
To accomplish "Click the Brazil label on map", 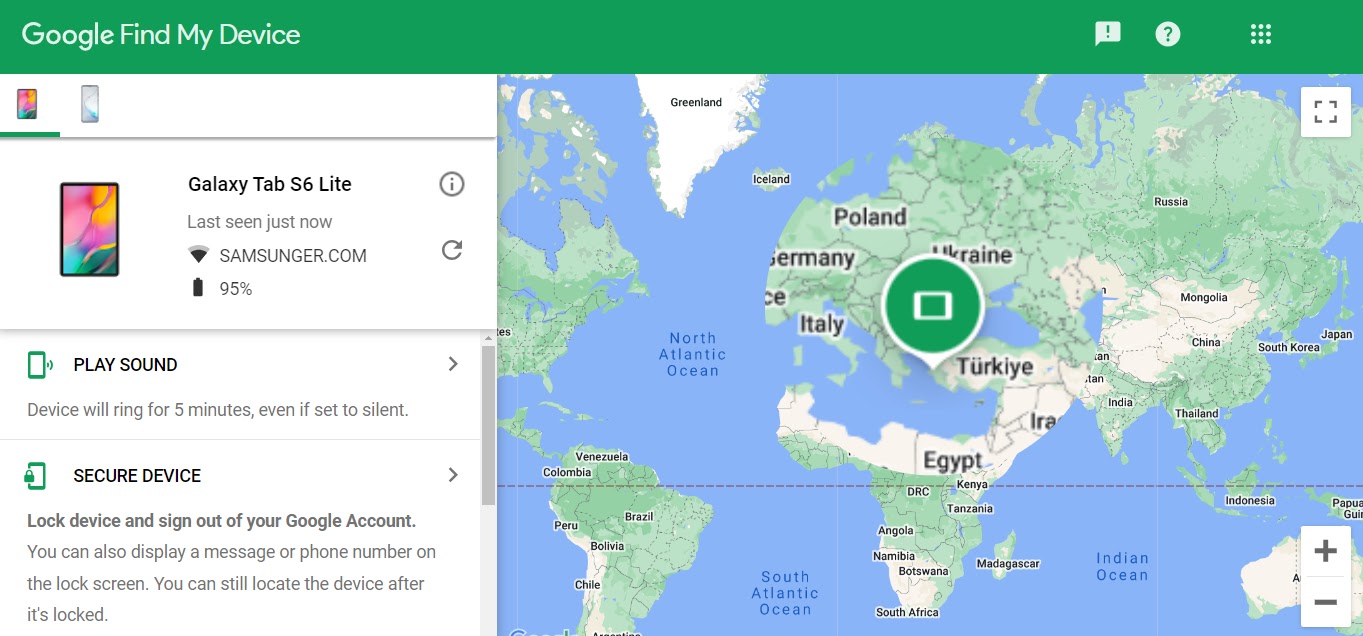I will (638, 517).
